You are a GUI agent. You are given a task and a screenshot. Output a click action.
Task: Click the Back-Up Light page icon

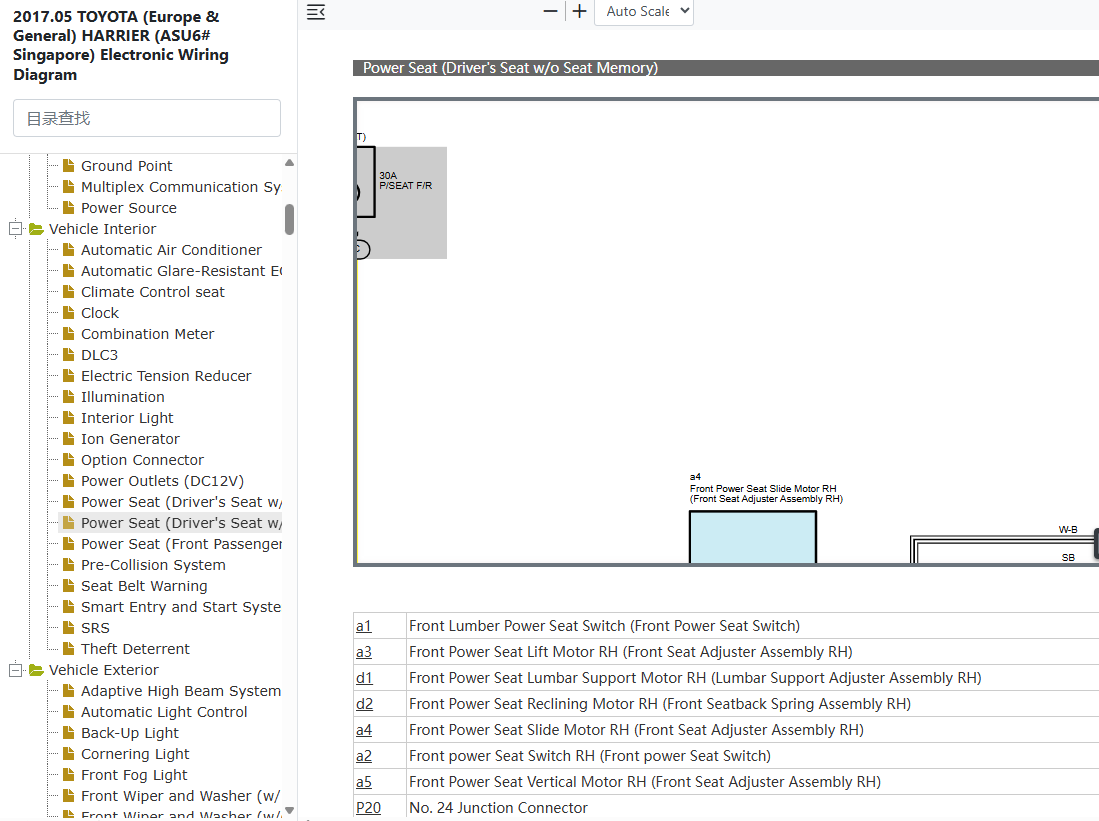coord(69,733)
